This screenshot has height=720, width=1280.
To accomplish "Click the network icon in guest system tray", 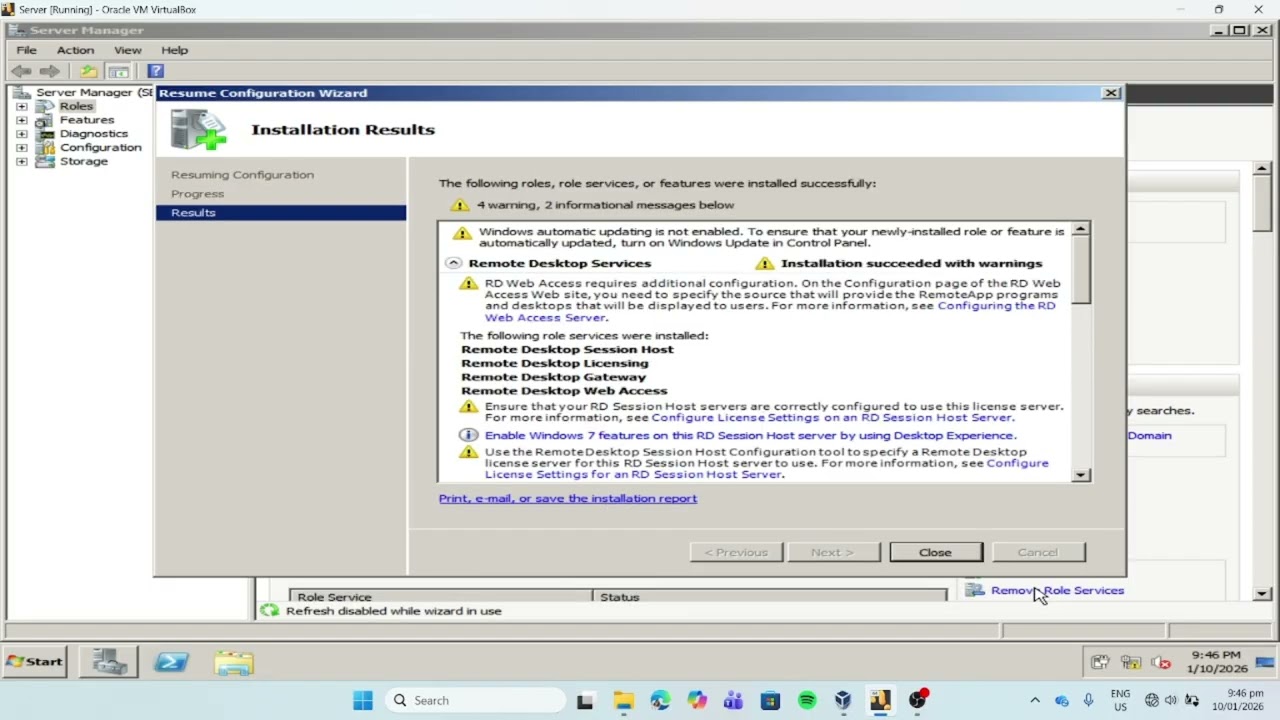I will [x=1131, y=662].
